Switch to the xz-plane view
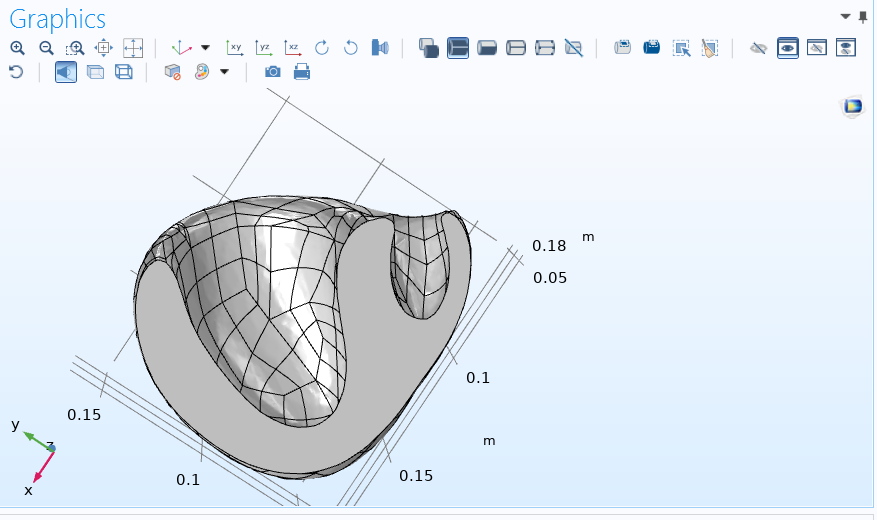Viewport: 877px width, 520px height. (293, 47)
